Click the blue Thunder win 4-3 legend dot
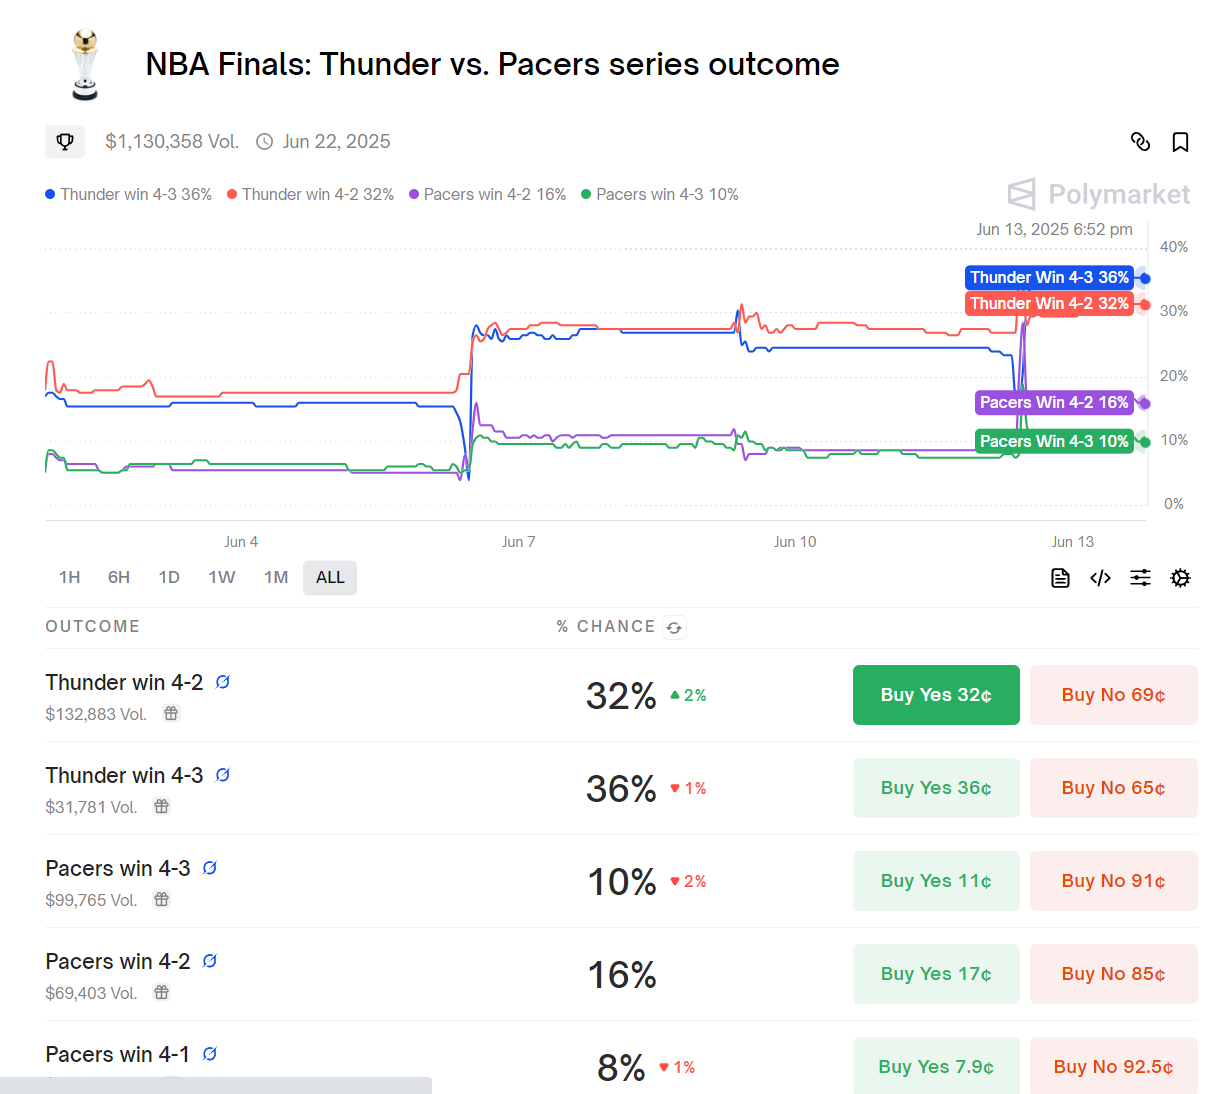 tap(50, 195)
